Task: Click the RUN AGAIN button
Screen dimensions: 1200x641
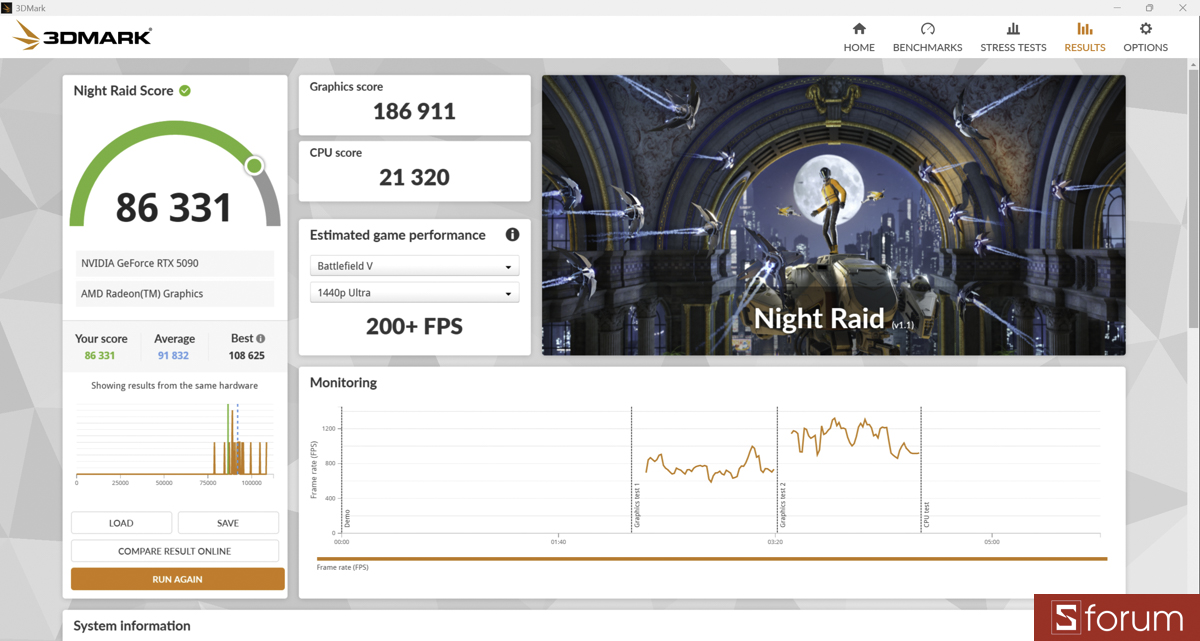Action: click(x=178, y=579)
